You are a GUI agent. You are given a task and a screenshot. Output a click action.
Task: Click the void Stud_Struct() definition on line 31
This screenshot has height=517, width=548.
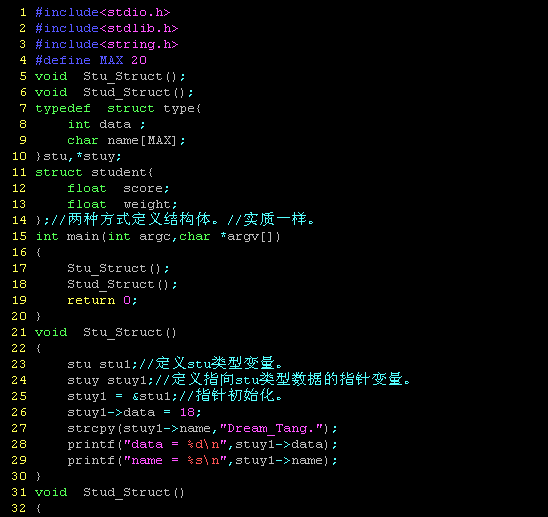[110, 493]
